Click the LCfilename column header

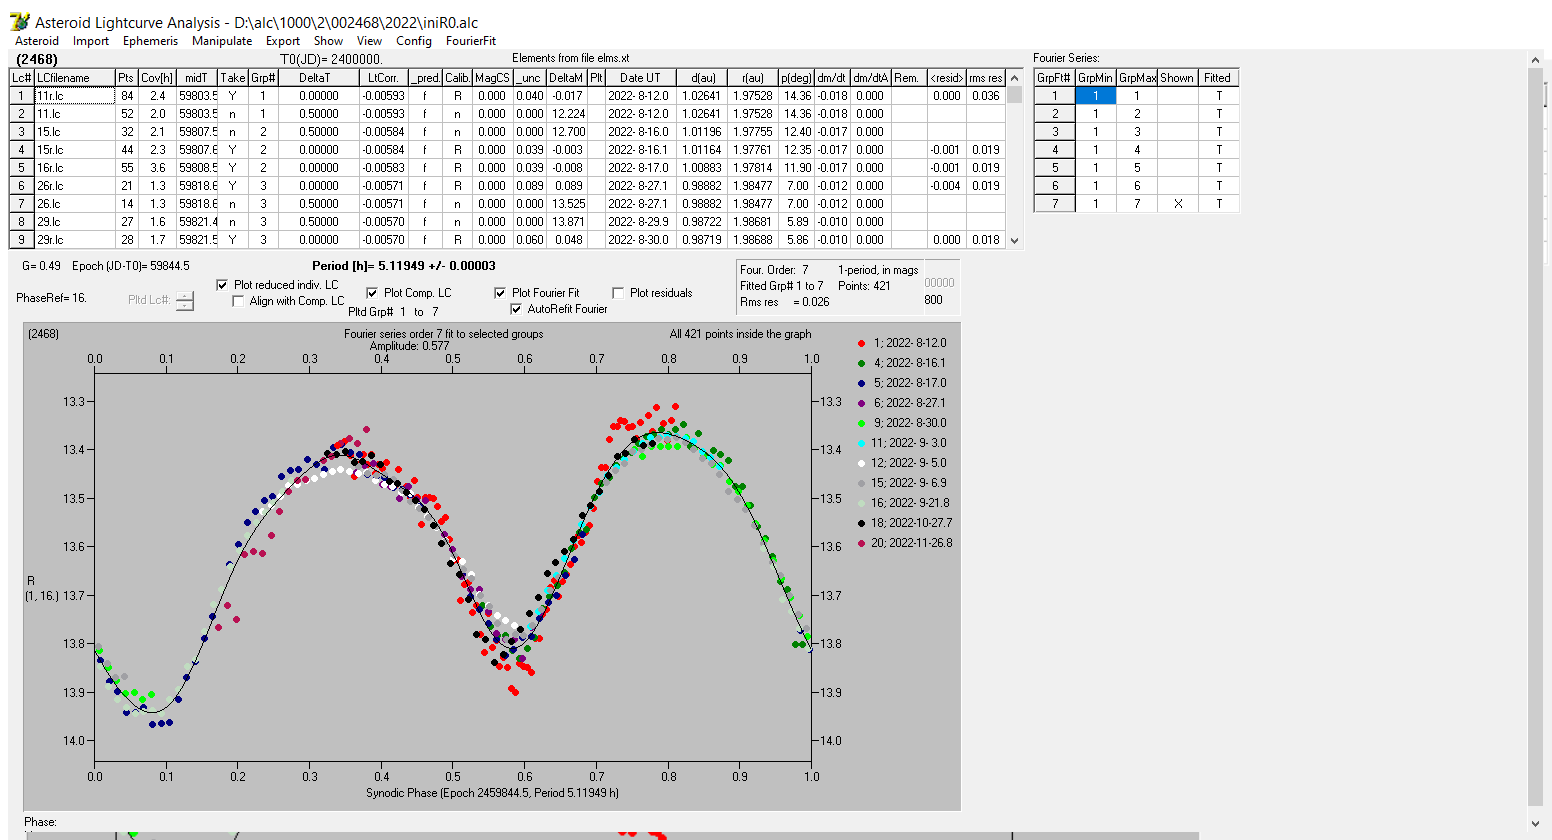(74, 78)
